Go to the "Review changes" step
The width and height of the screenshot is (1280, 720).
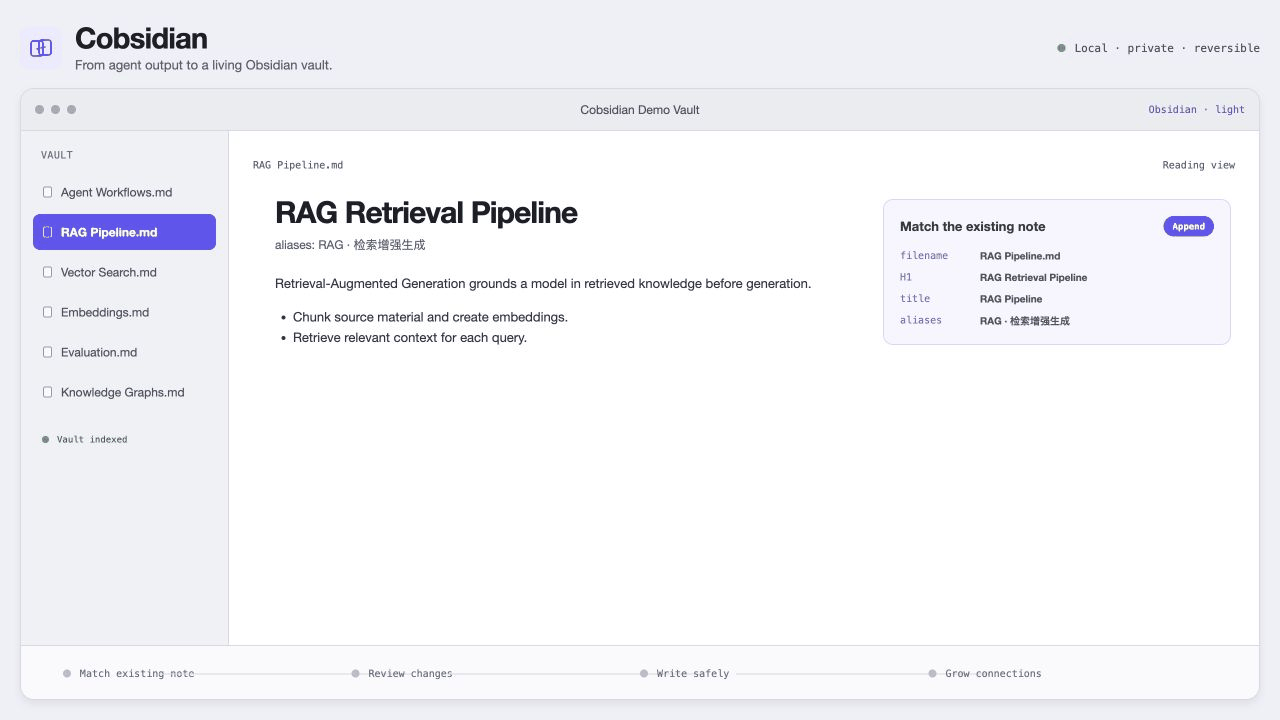click(403, 674)
